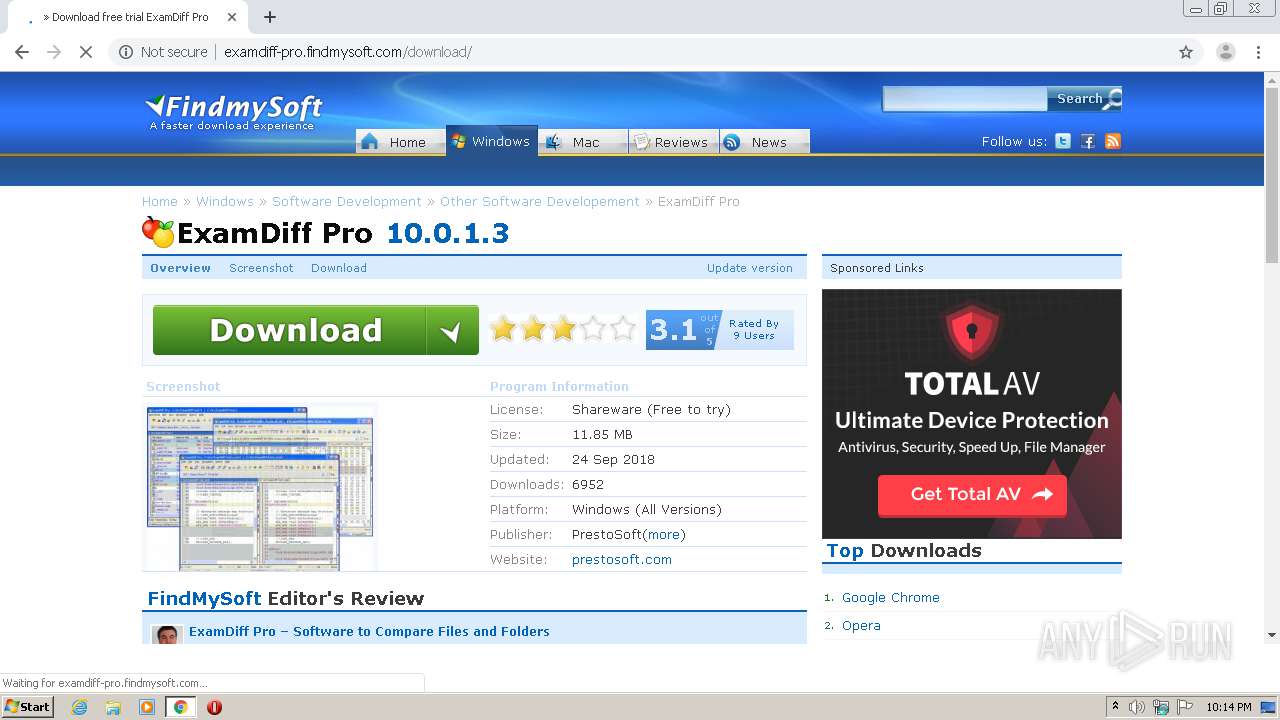The image size is (1280, 720).
Task: Click the big green Download button
Action: coord(316,330)
